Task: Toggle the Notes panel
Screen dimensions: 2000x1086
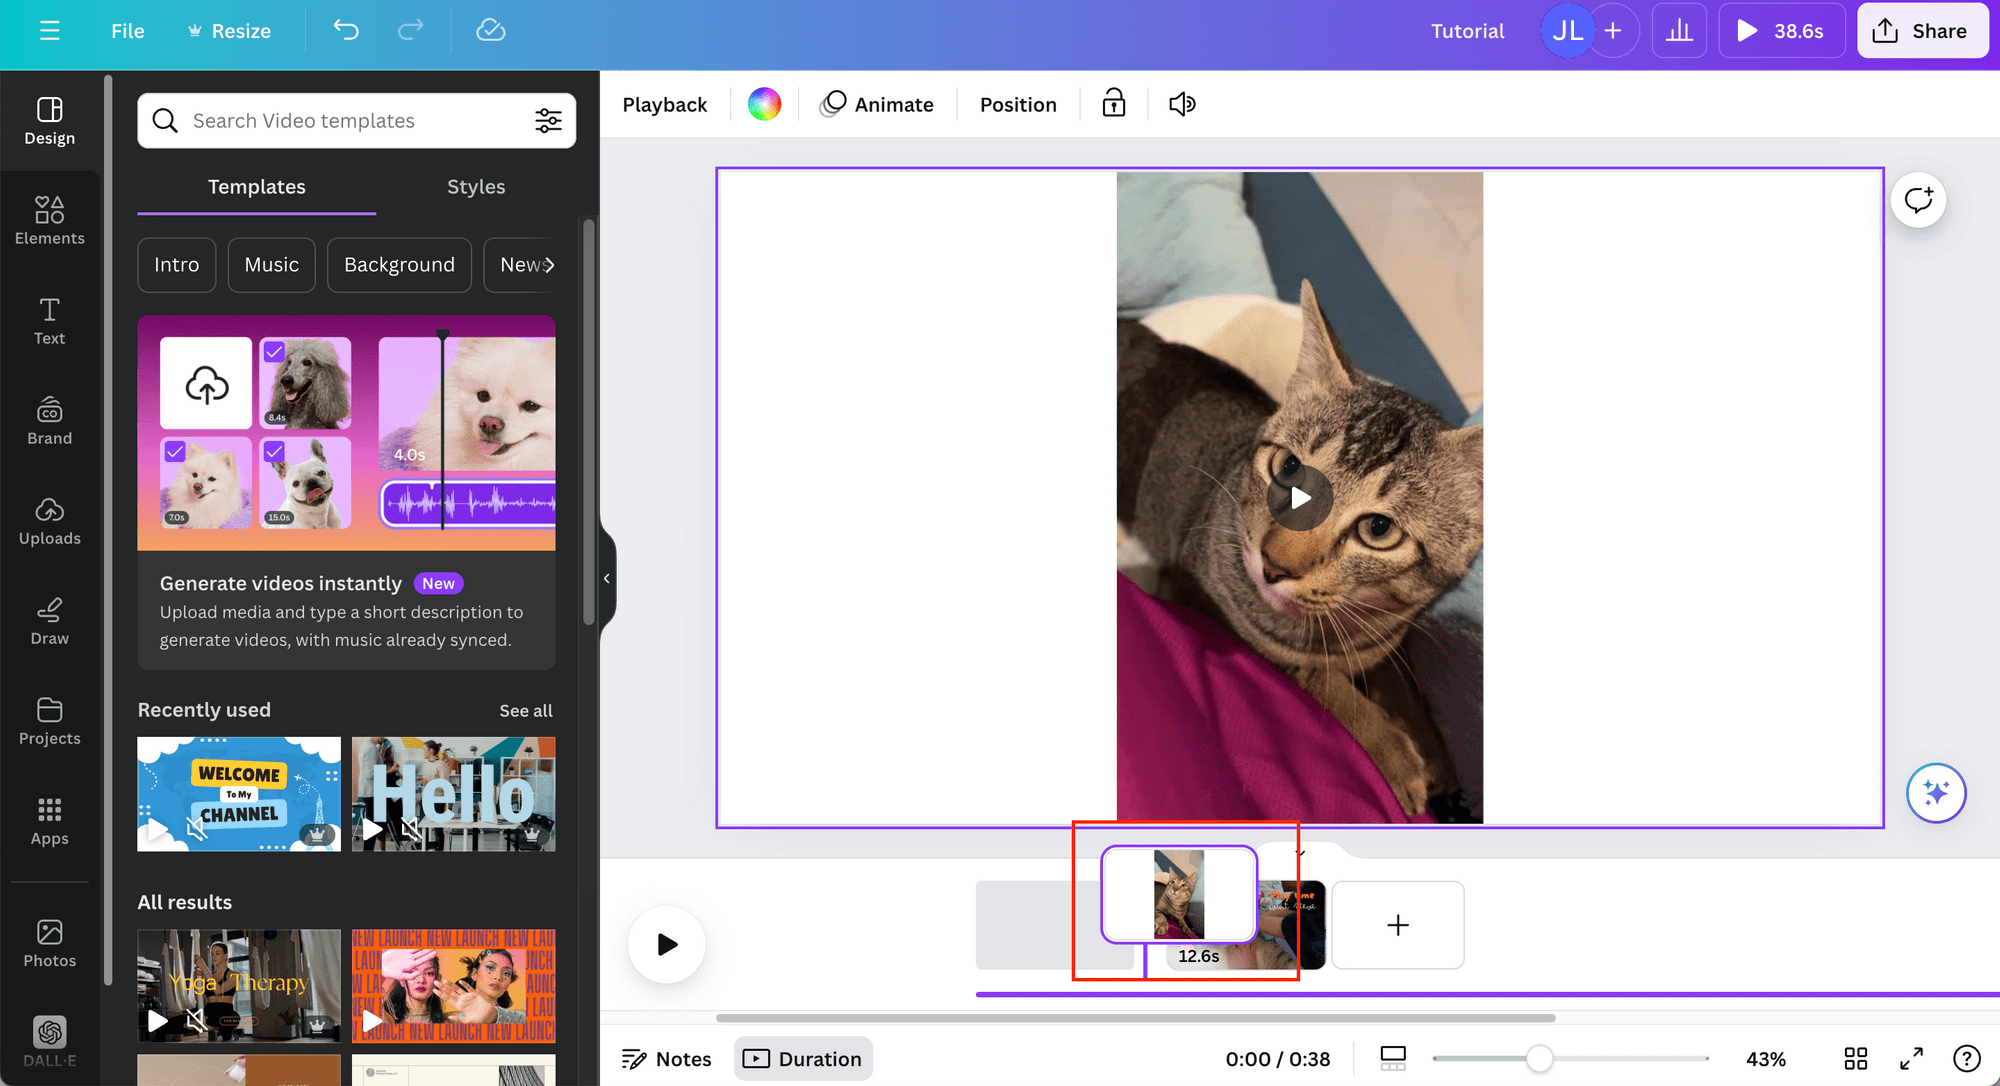Action: click(x=666, y=1058)
